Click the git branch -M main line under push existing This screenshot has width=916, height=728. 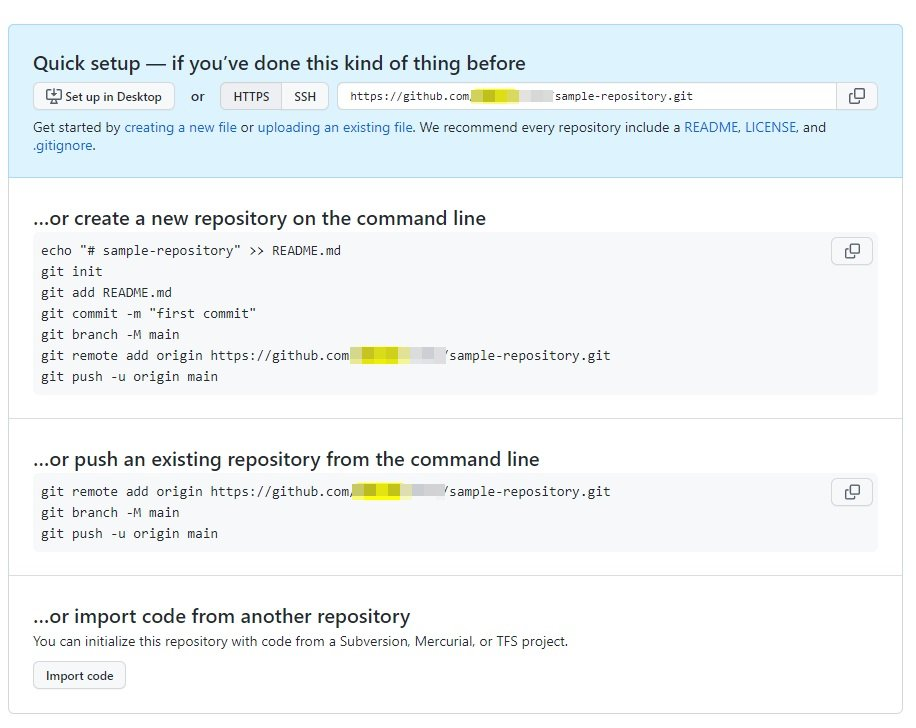pos(110,513)
